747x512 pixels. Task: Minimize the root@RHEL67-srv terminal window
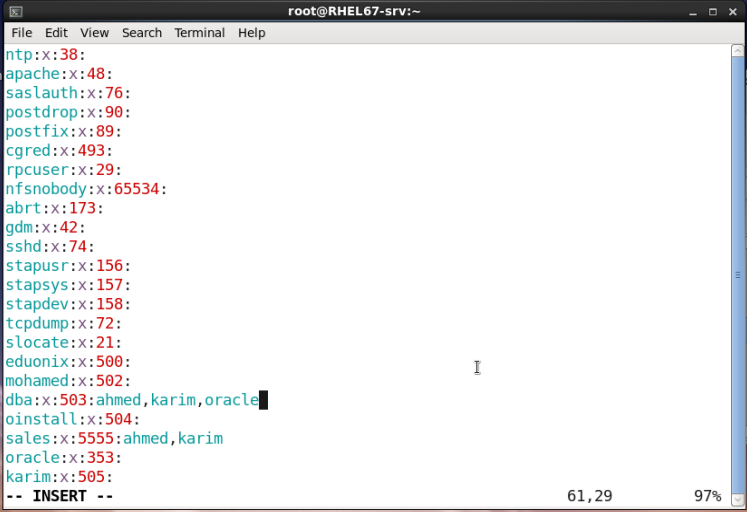tap(692, 11)
